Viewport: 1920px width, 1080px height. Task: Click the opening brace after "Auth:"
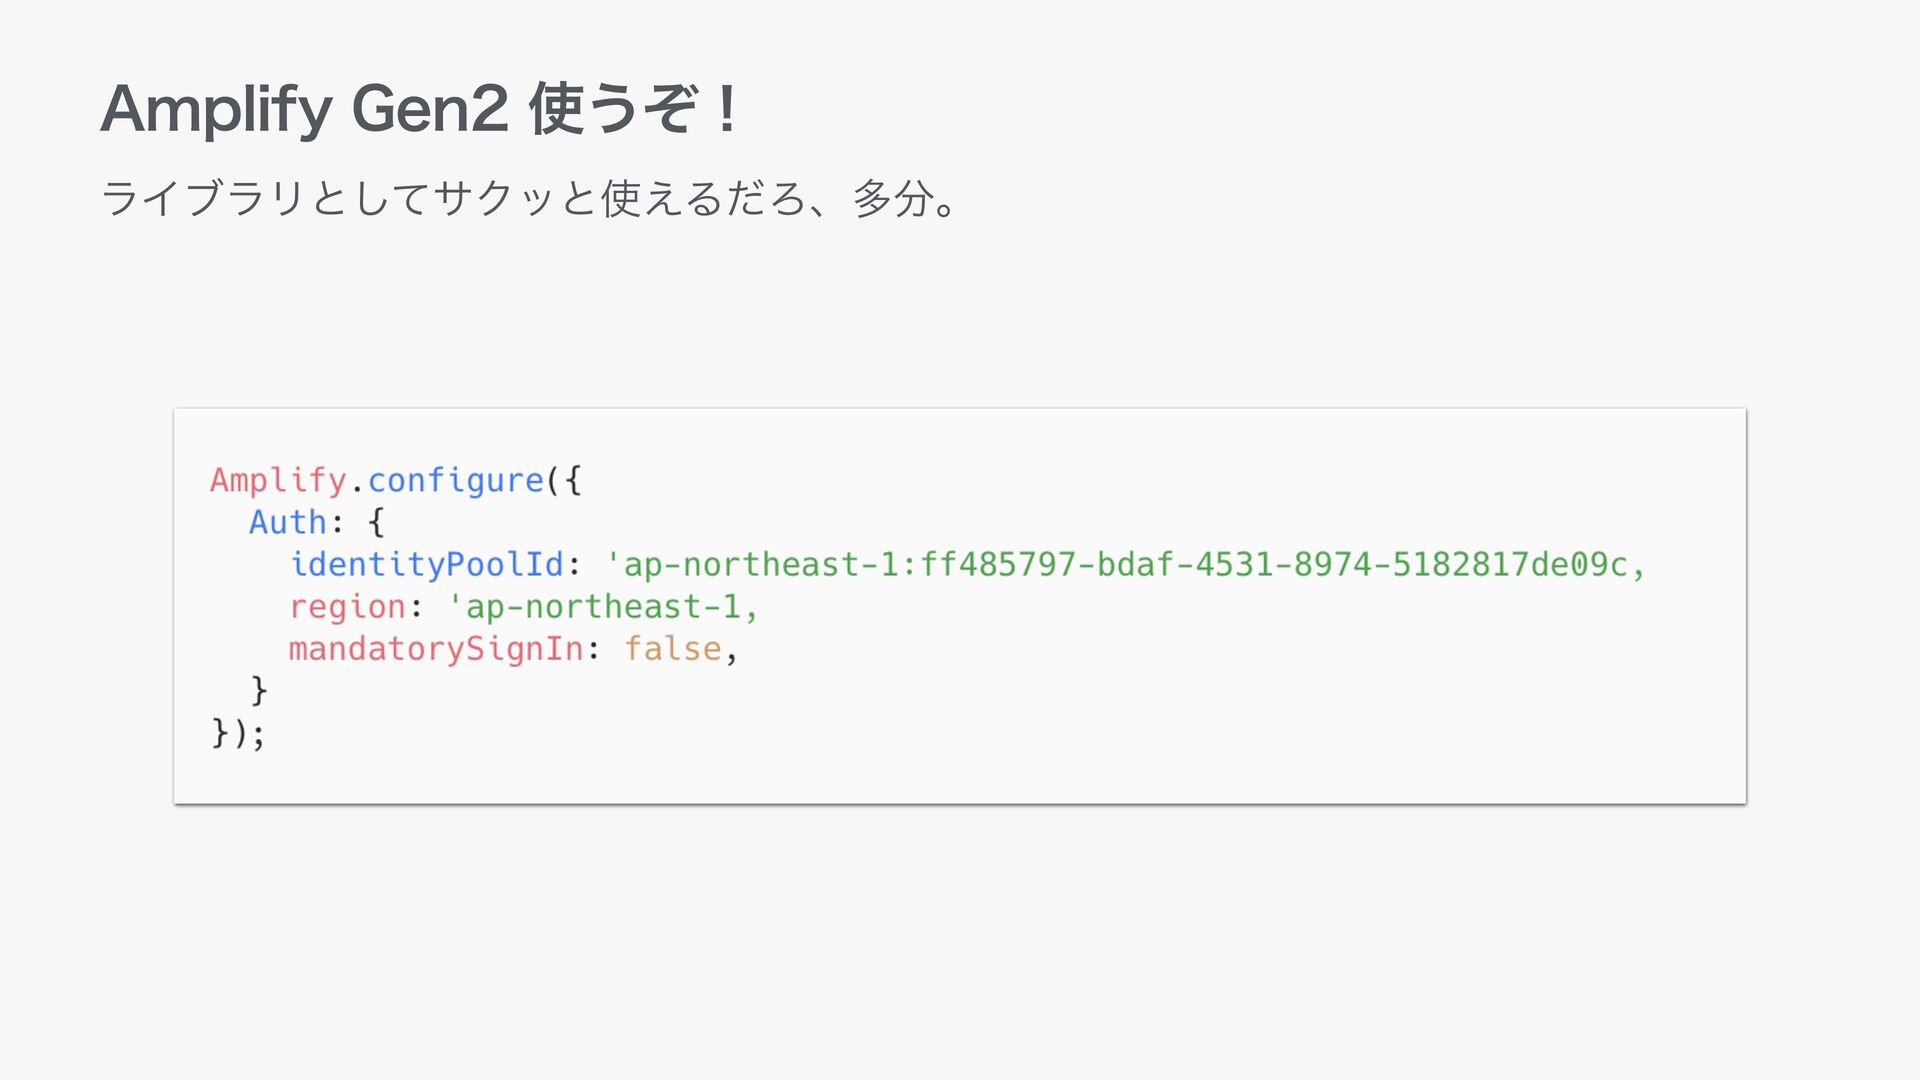(x=376, y=522)
